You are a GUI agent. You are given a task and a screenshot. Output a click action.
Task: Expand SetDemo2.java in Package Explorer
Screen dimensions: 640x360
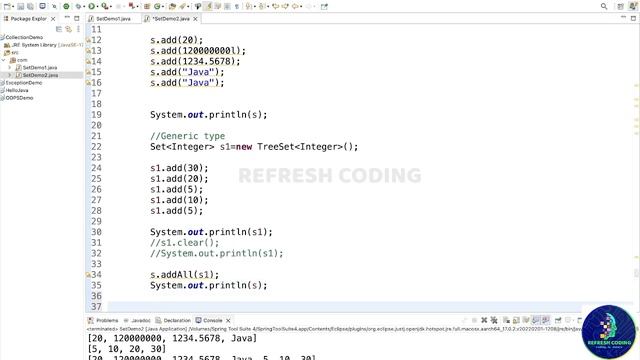(x=10, y=75)
